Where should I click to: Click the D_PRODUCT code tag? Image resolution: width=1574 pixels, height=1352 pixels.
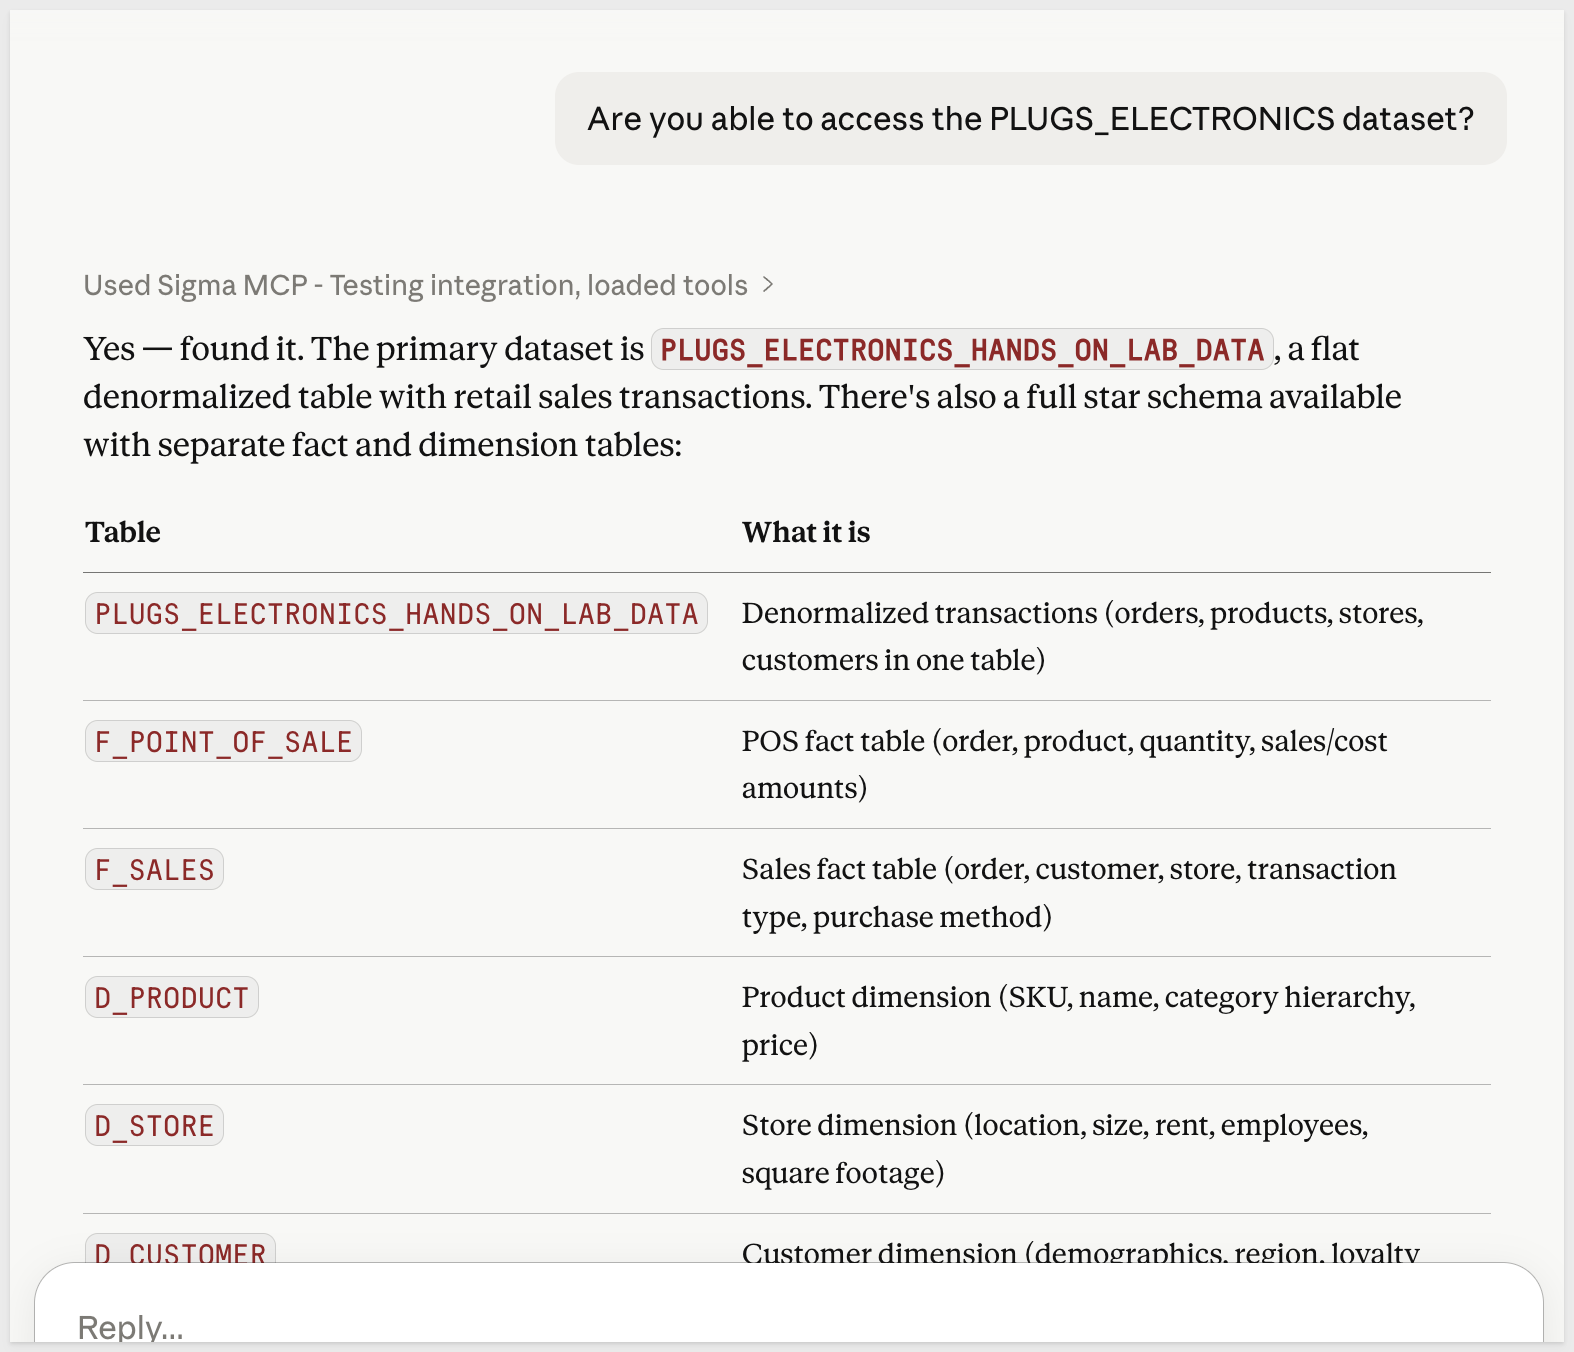(171, 998)
